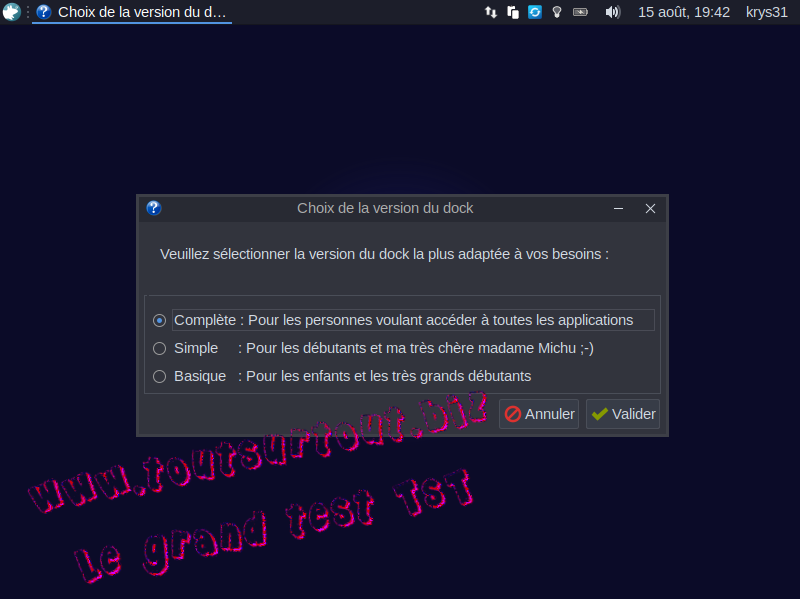Image resolution: width=800 pixels, height=599 pixels.
Task: Select the Simple dock version radio
Action: tap(160, 348)
